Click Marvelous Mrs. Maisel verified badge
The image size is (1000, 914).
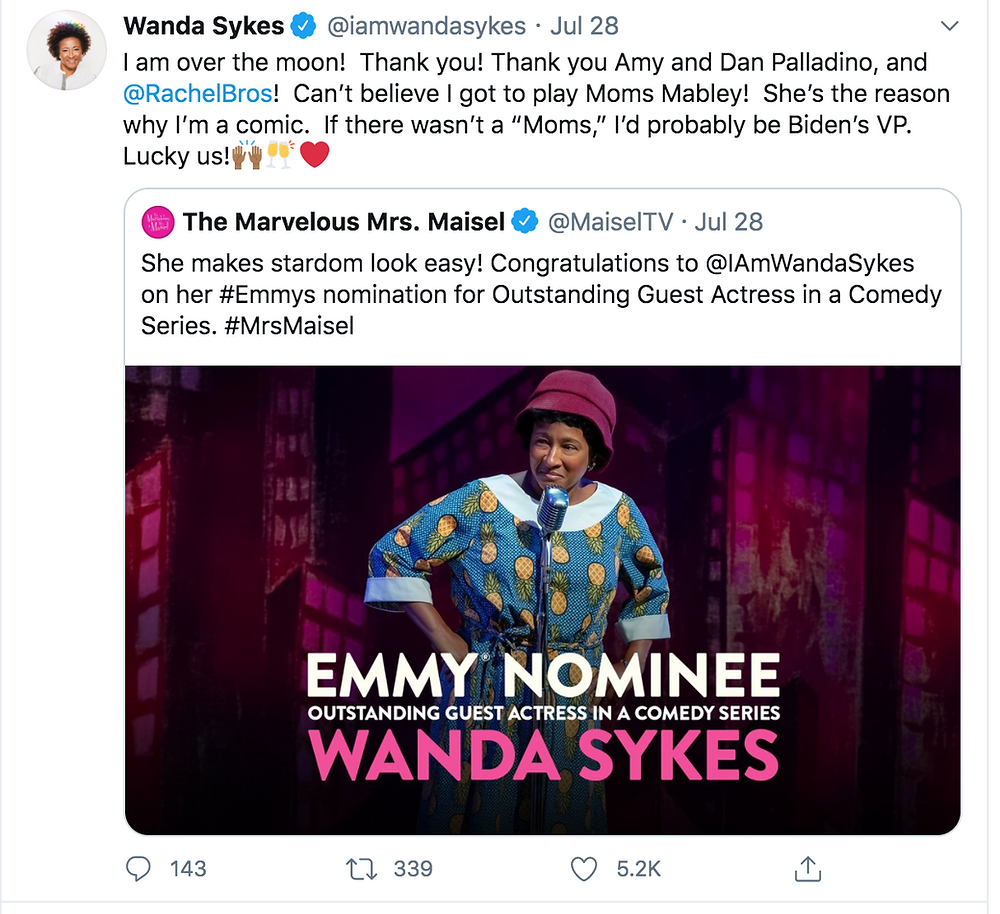point(526,222)
